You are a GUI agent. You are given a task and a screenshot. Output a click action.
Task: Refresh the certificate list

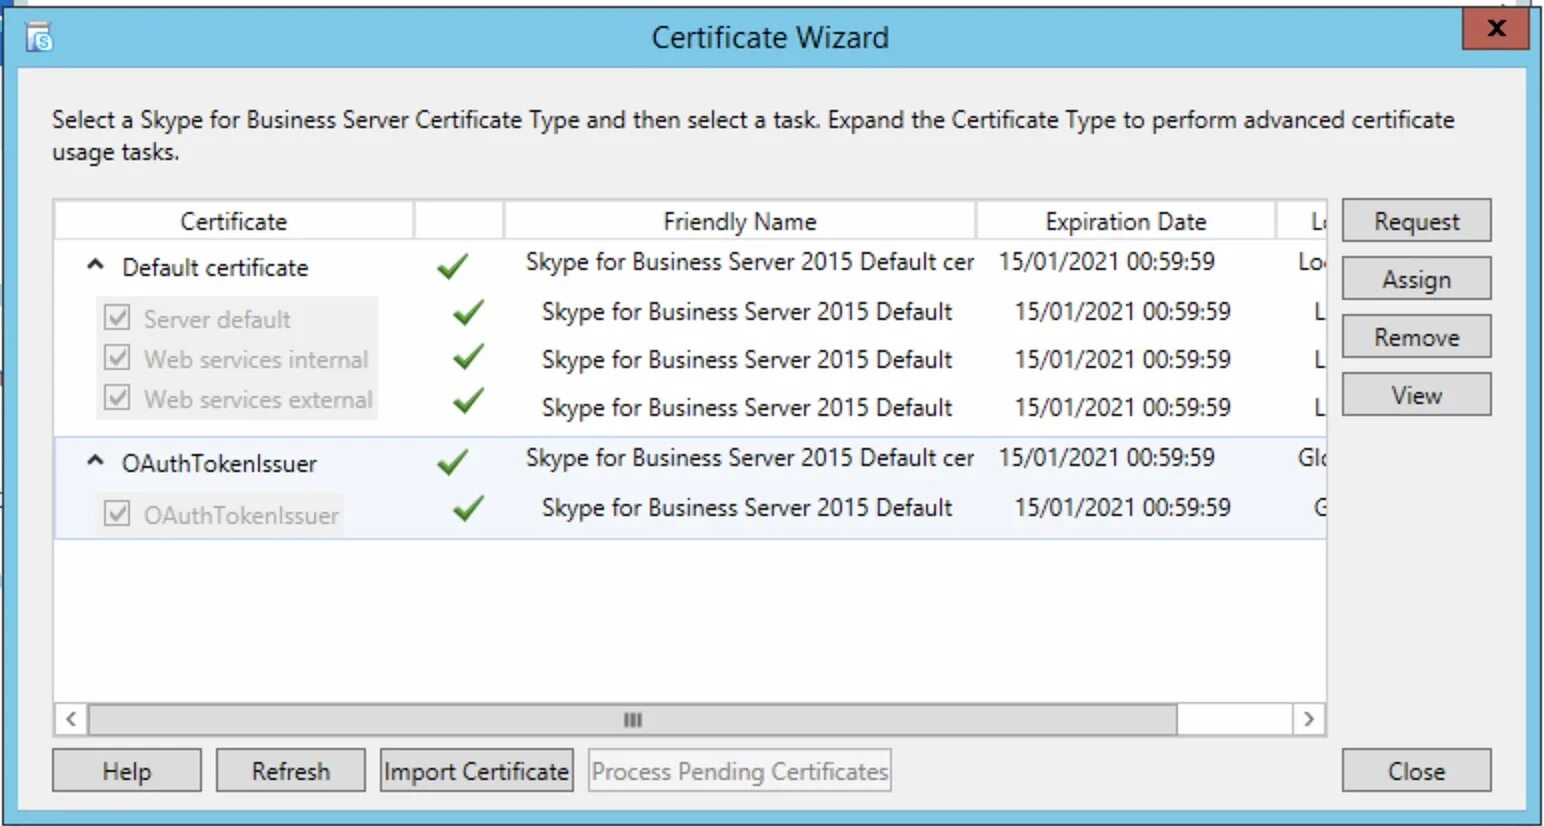click(291, 771)
